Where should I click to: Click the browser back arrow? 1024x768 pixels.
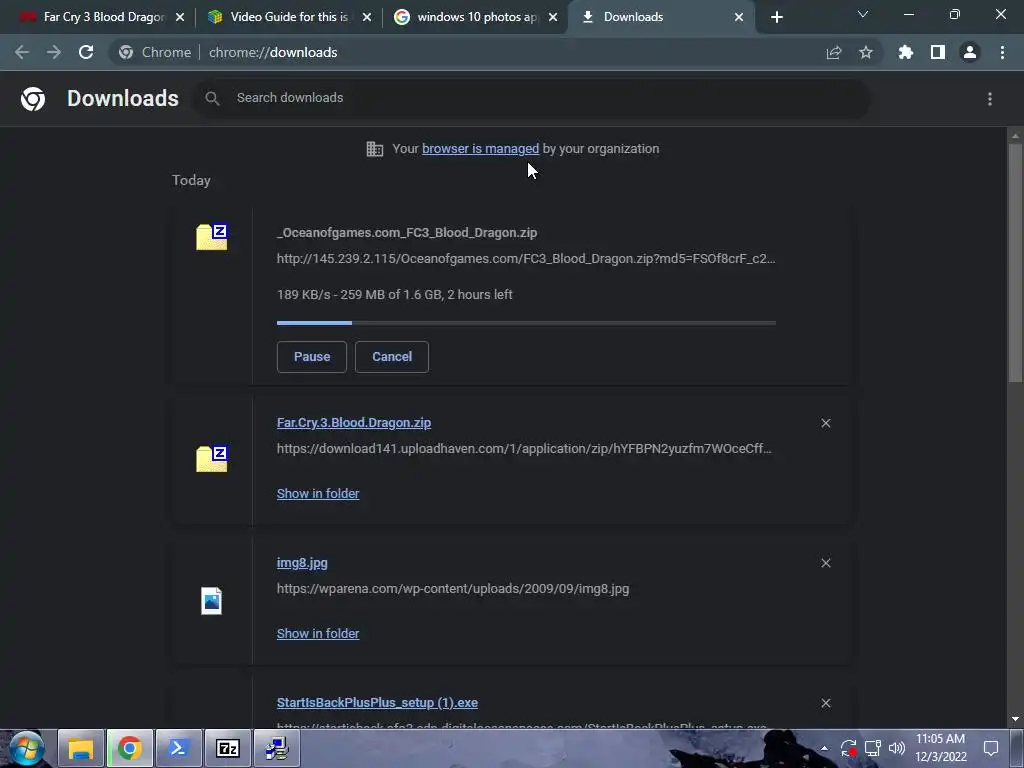point(22,52)
